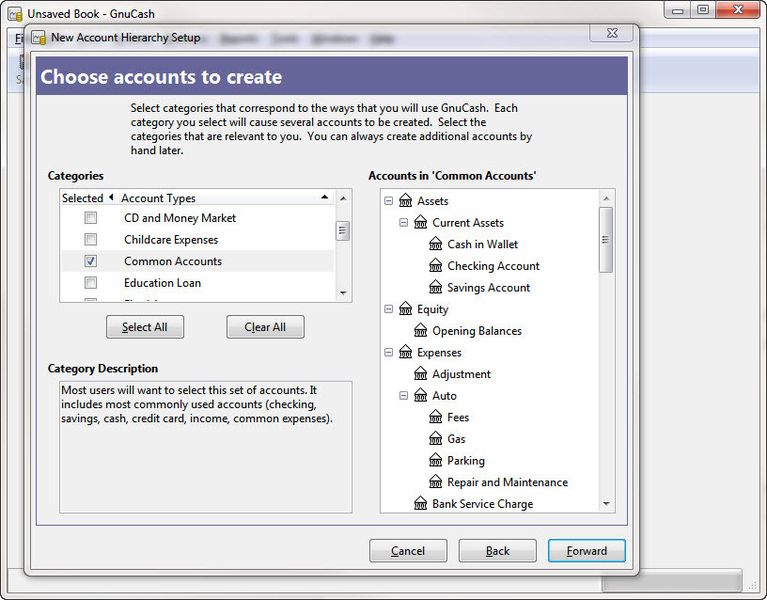
Task: Uncheck the Common Accounts checkbox
Action: click(x=90, y=261)
